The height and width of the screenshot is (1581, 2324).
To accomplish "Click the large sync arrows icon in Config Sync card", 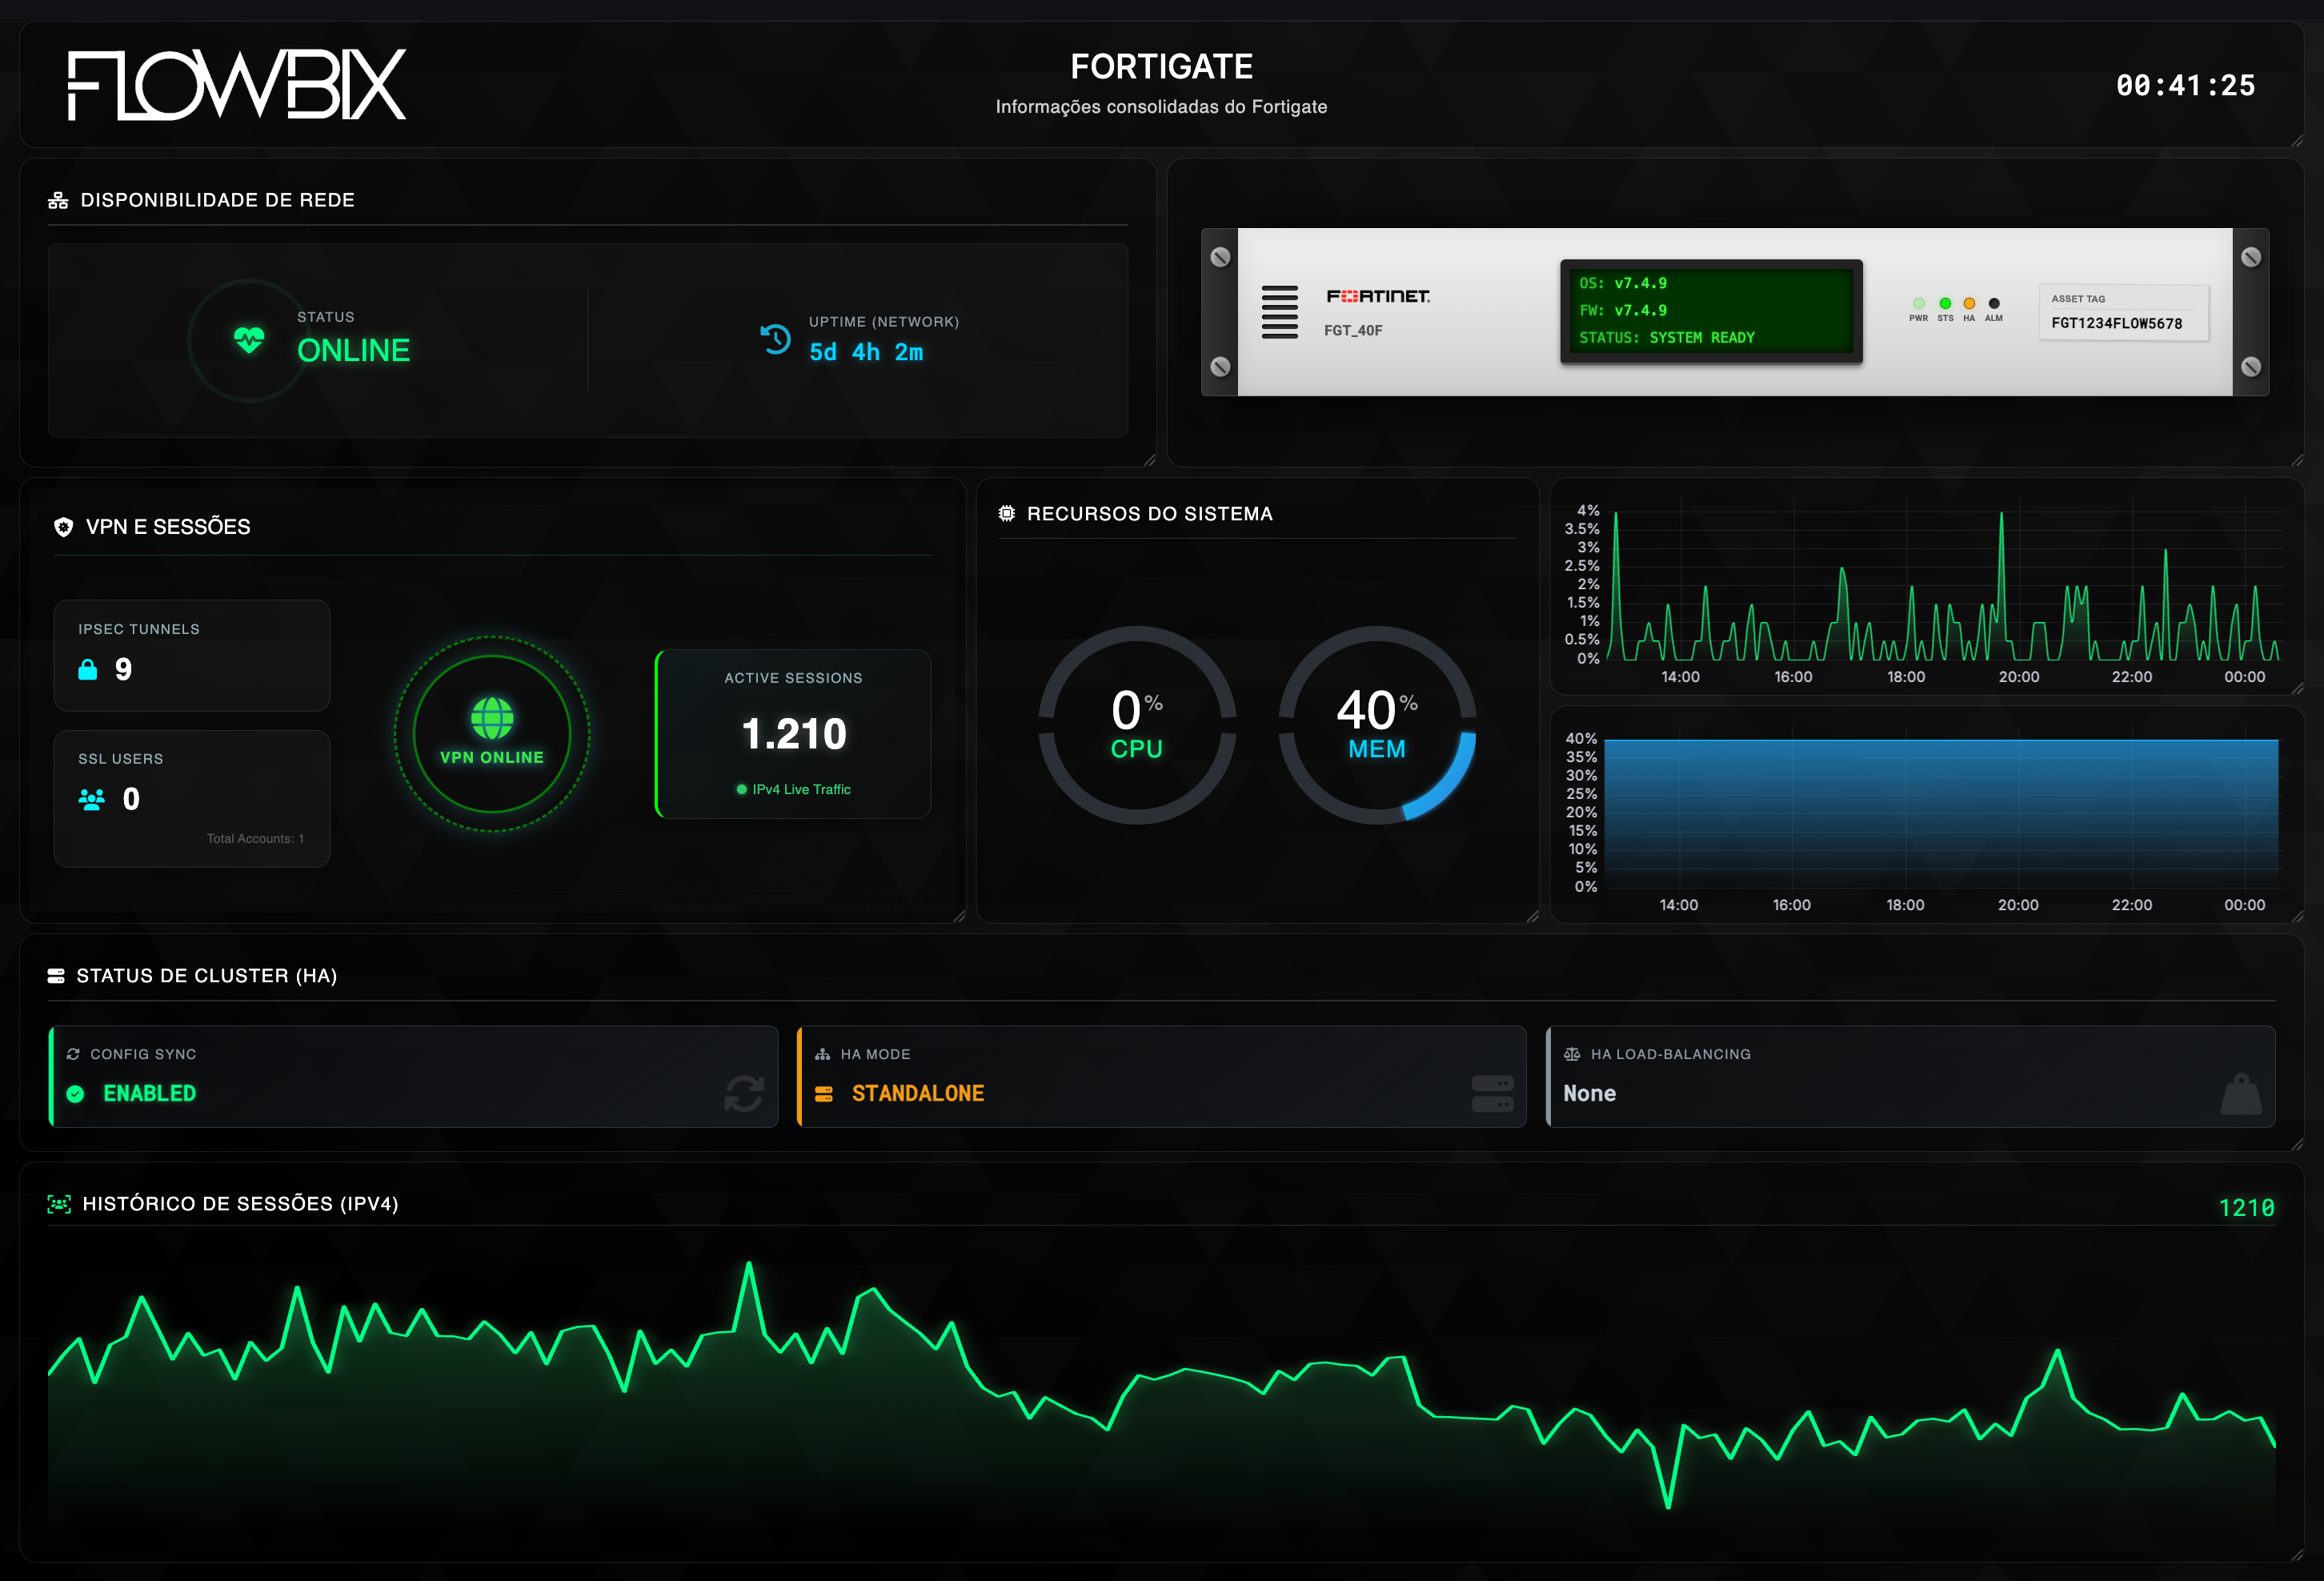I will coord(744,1093).
